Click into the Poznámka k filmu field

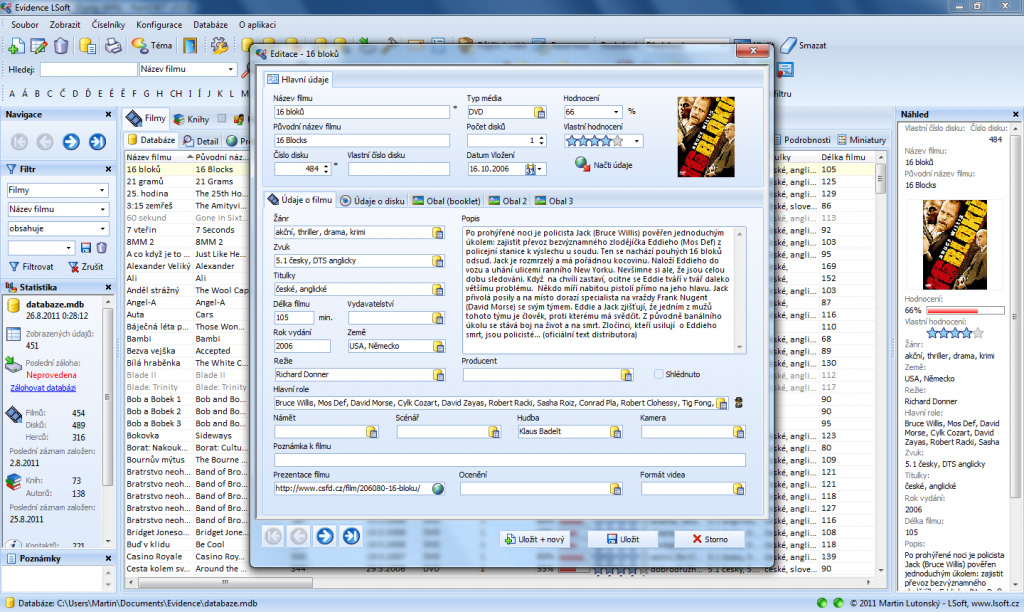click(x=508, y=460)
